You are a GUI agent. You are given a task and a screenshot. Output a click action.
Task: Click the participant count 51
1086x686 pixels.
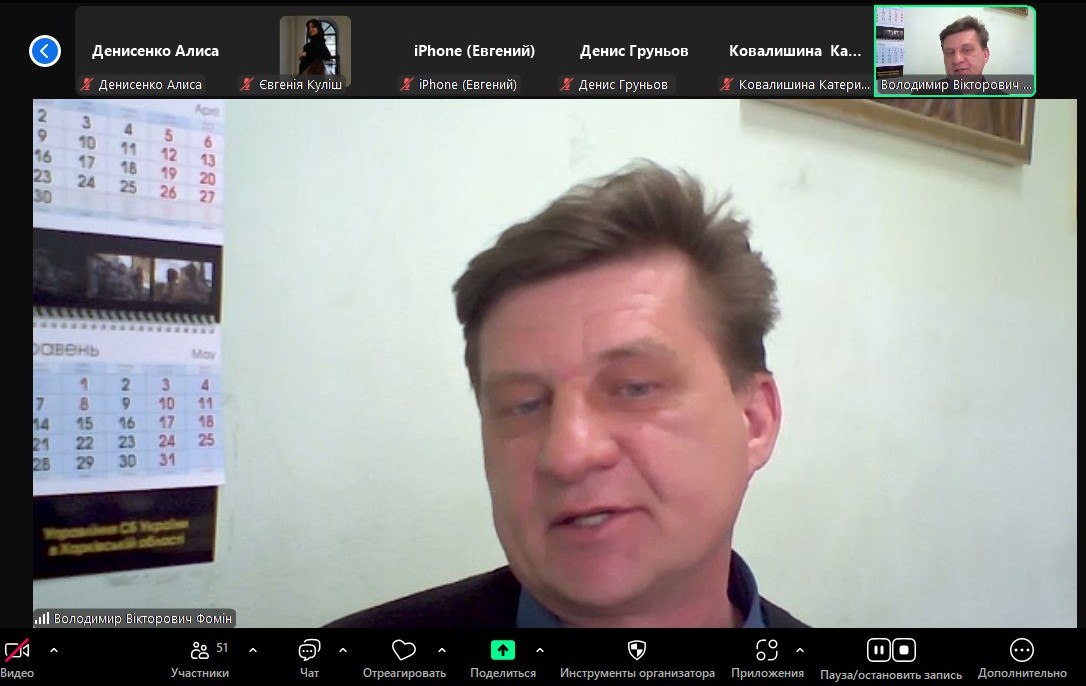222,648
